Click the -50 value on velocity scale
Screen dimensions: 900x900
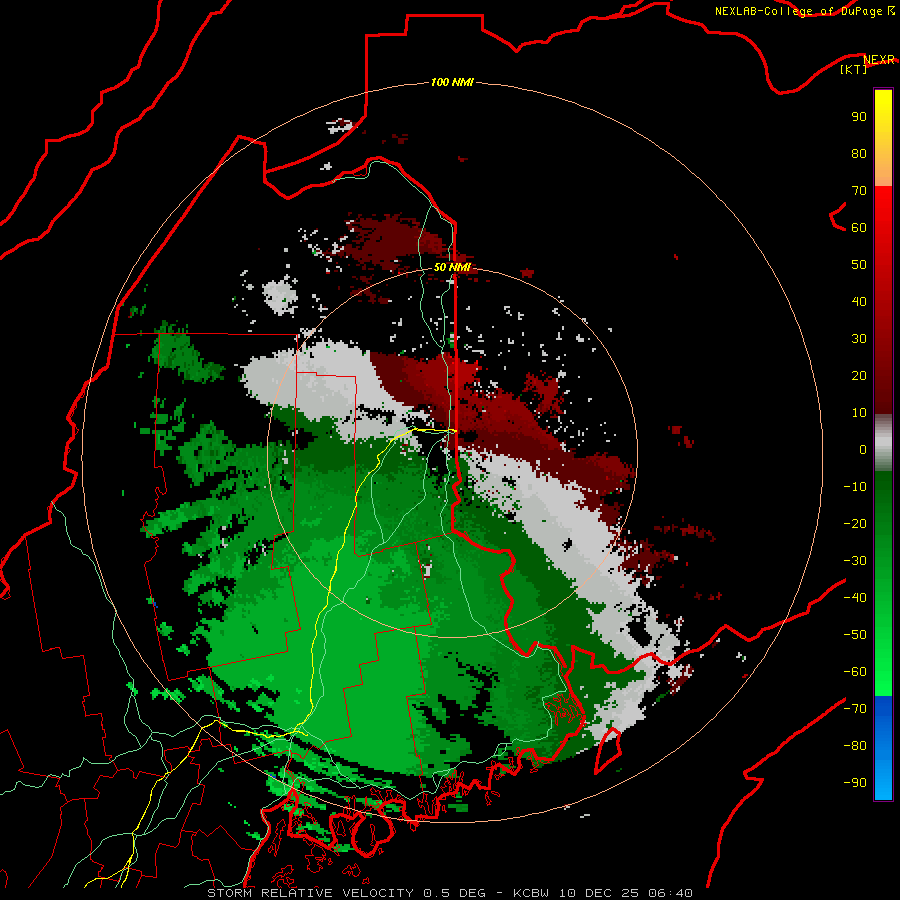point(855,635)
